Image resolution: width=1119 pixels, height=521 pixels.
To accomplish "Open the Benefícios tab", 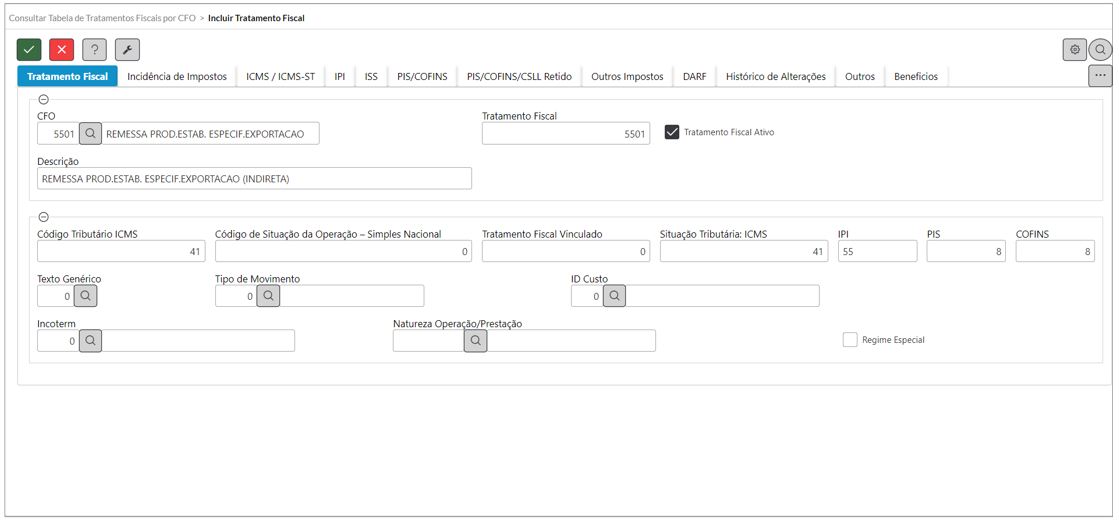I will (916, 76).
